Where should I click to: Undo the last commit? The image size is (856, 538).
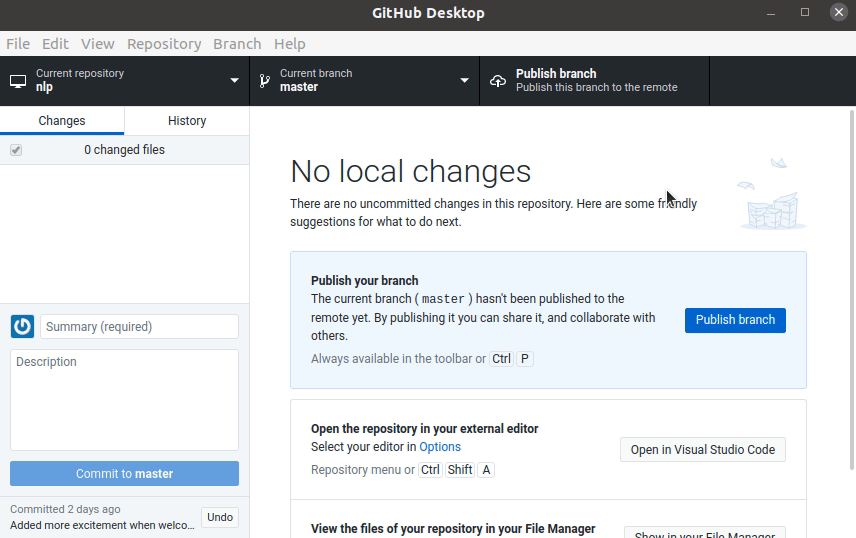click(x=220, y=517)
